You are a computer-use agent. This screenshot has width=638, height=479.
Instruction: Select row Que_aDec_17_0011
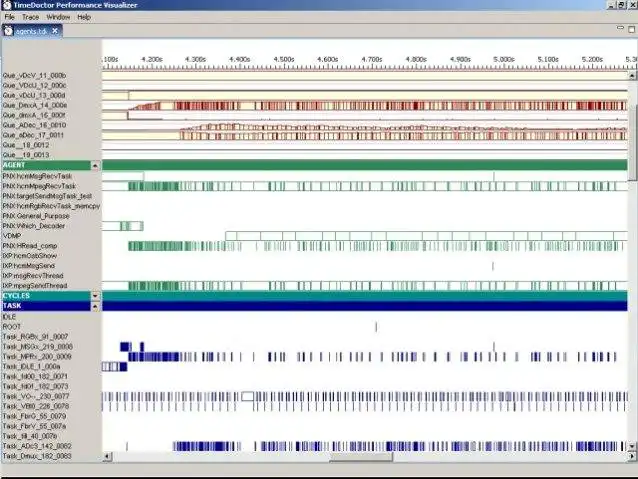pyautogui.click(x=33, y=135)
